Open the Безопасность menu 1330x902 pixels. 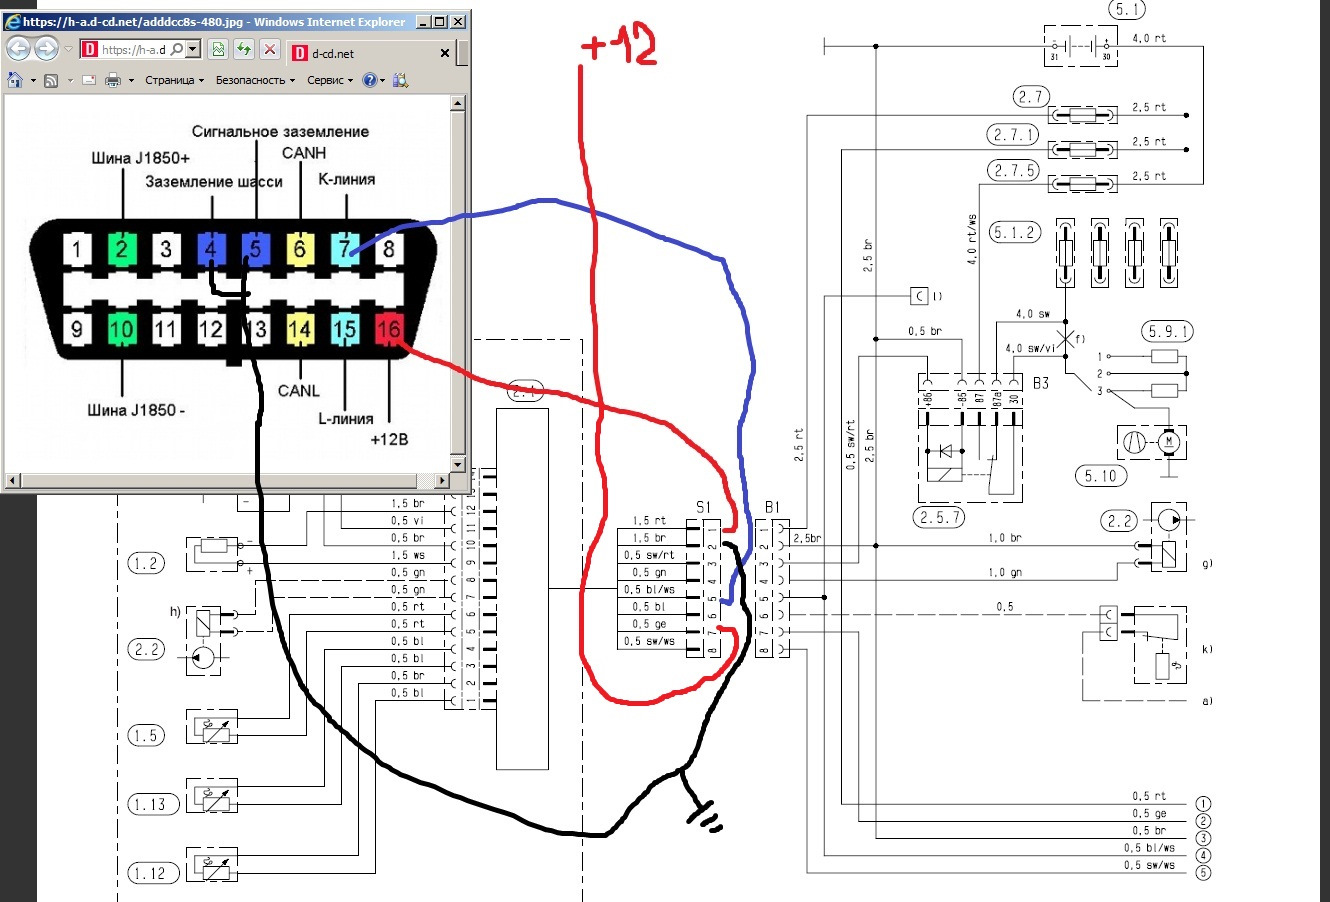pyautogui.click(x=254, y=80)
